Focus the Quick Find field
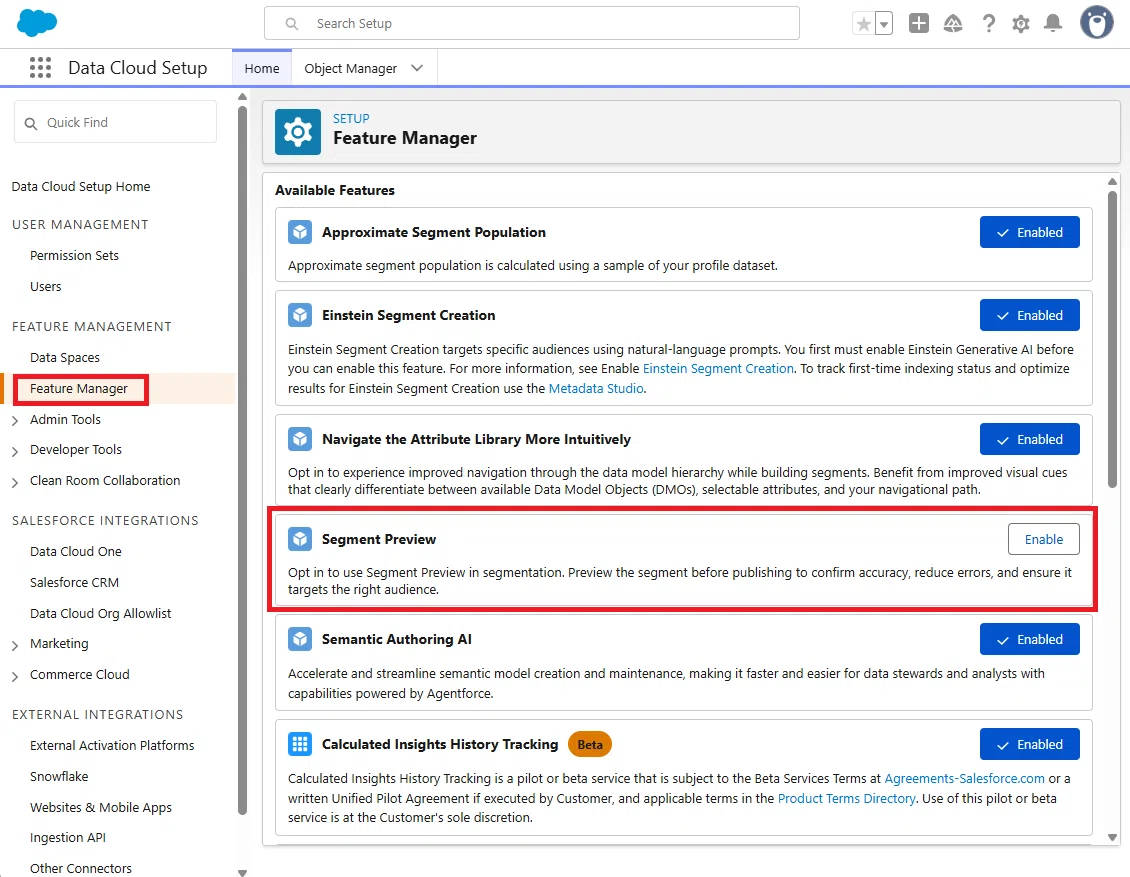This screenshot has width=1130, height=877. pyautogui.click(x=115, y=123)
